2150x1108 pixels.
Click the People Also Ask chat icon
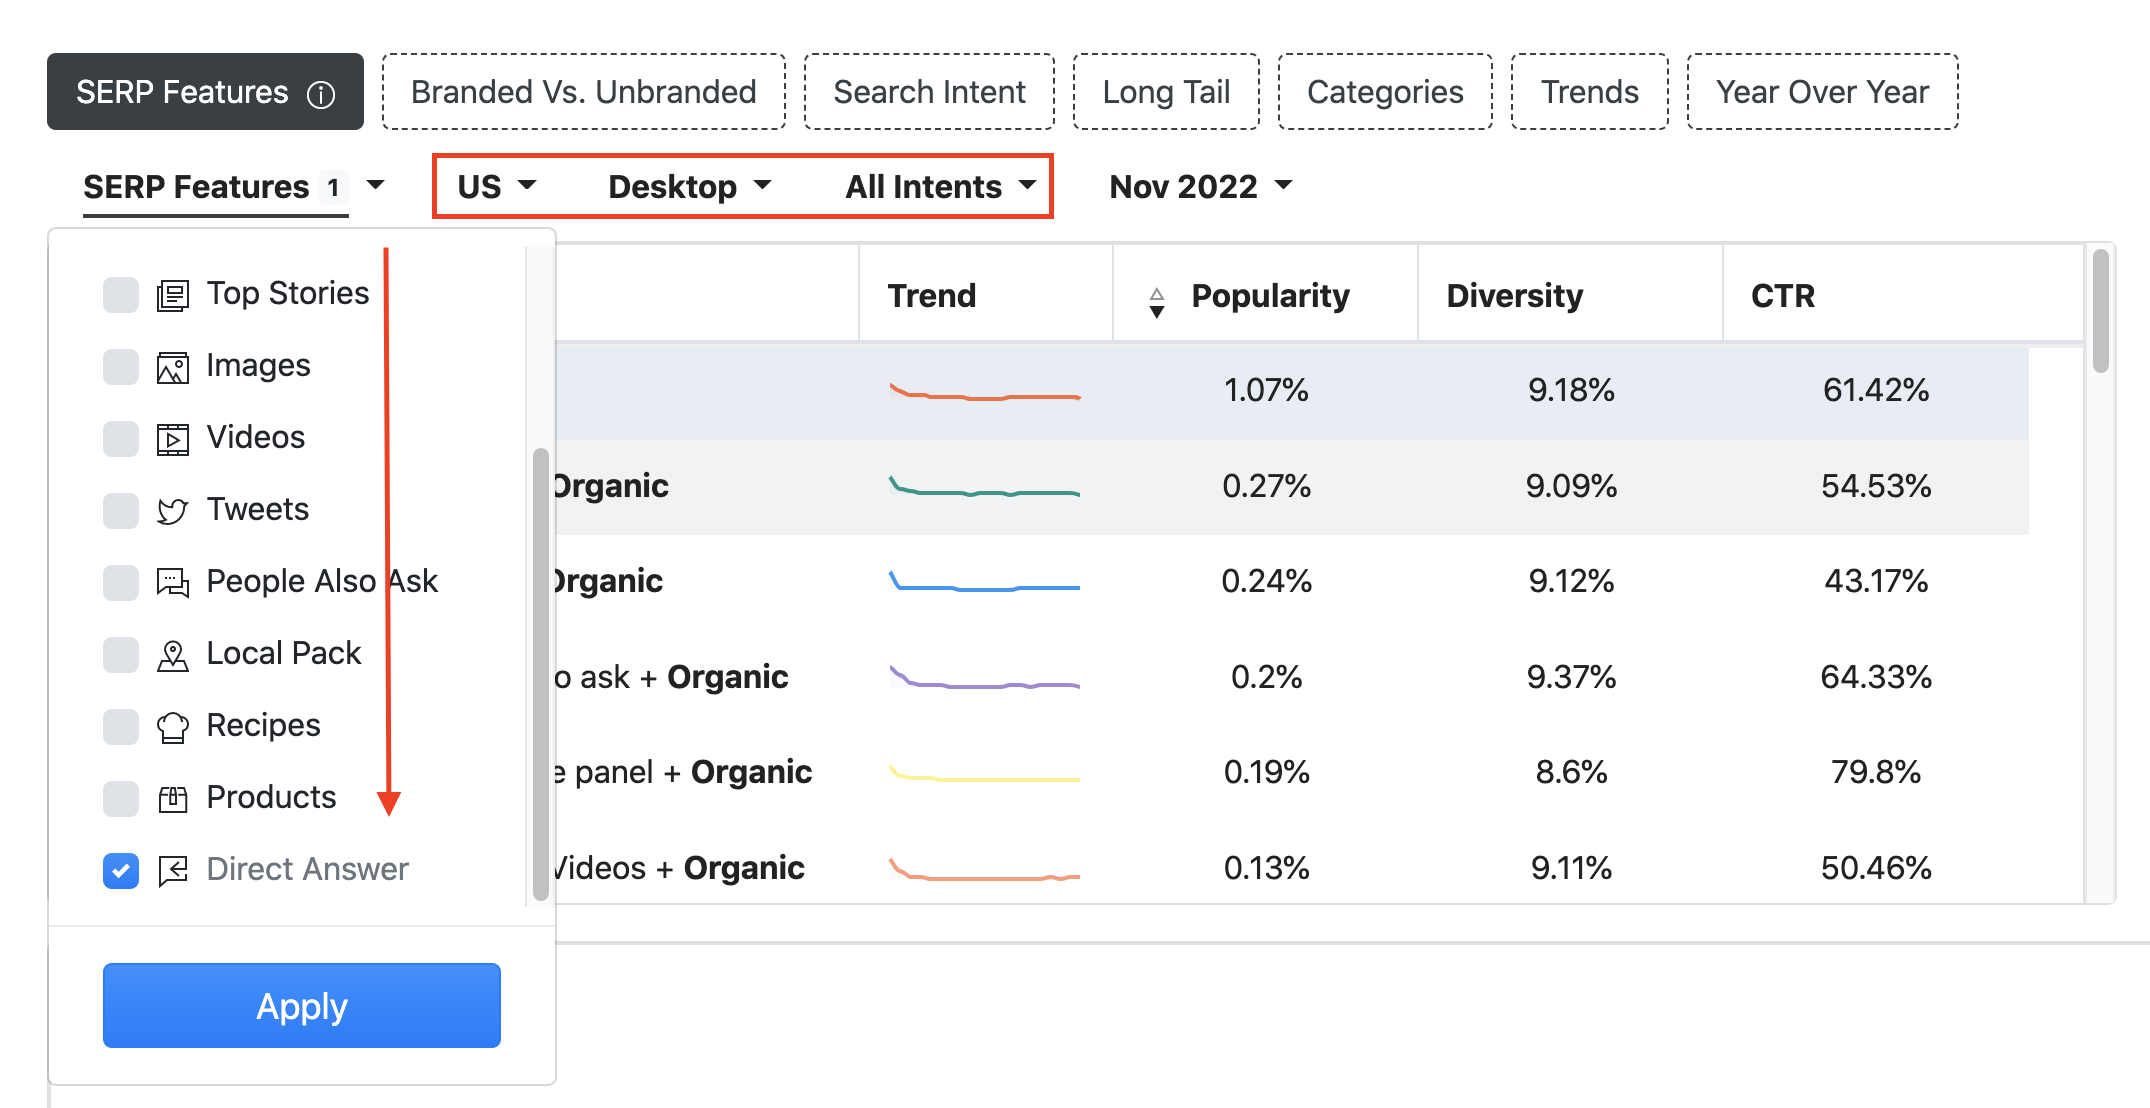coord(172,583)
